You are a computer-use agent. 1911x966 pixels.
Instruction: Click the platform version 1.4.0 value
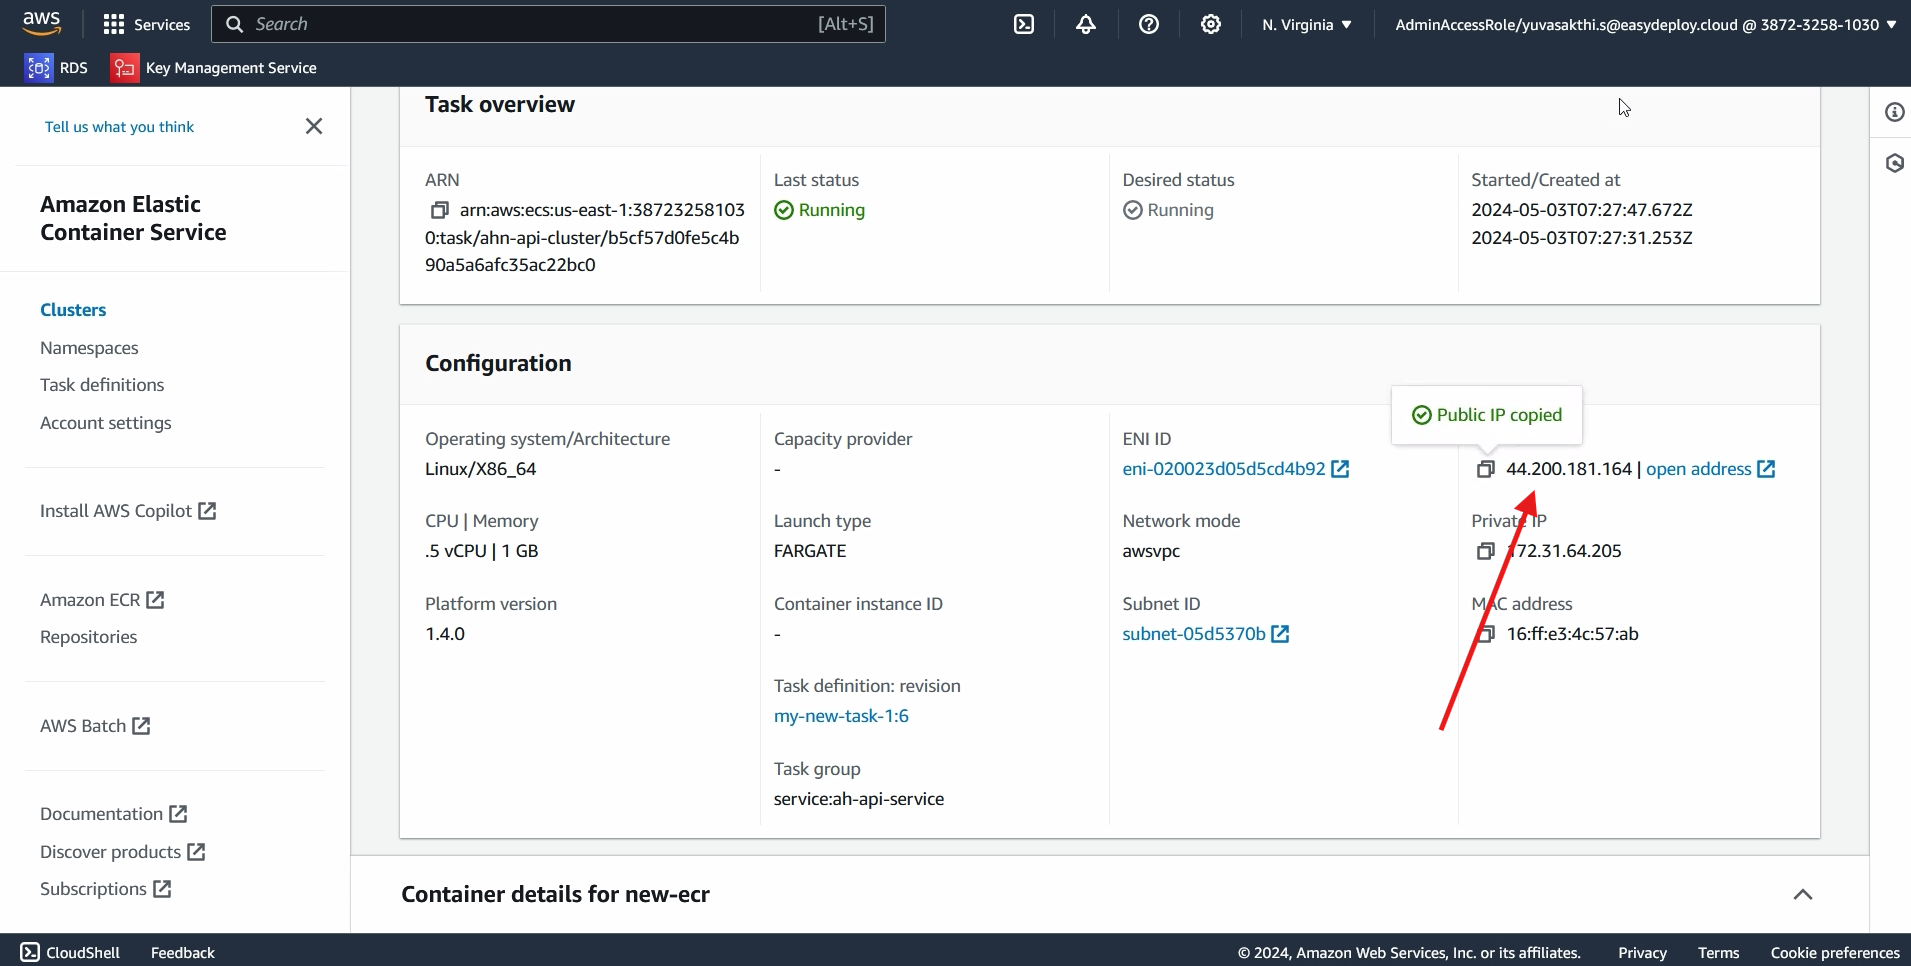pos(445,634)
